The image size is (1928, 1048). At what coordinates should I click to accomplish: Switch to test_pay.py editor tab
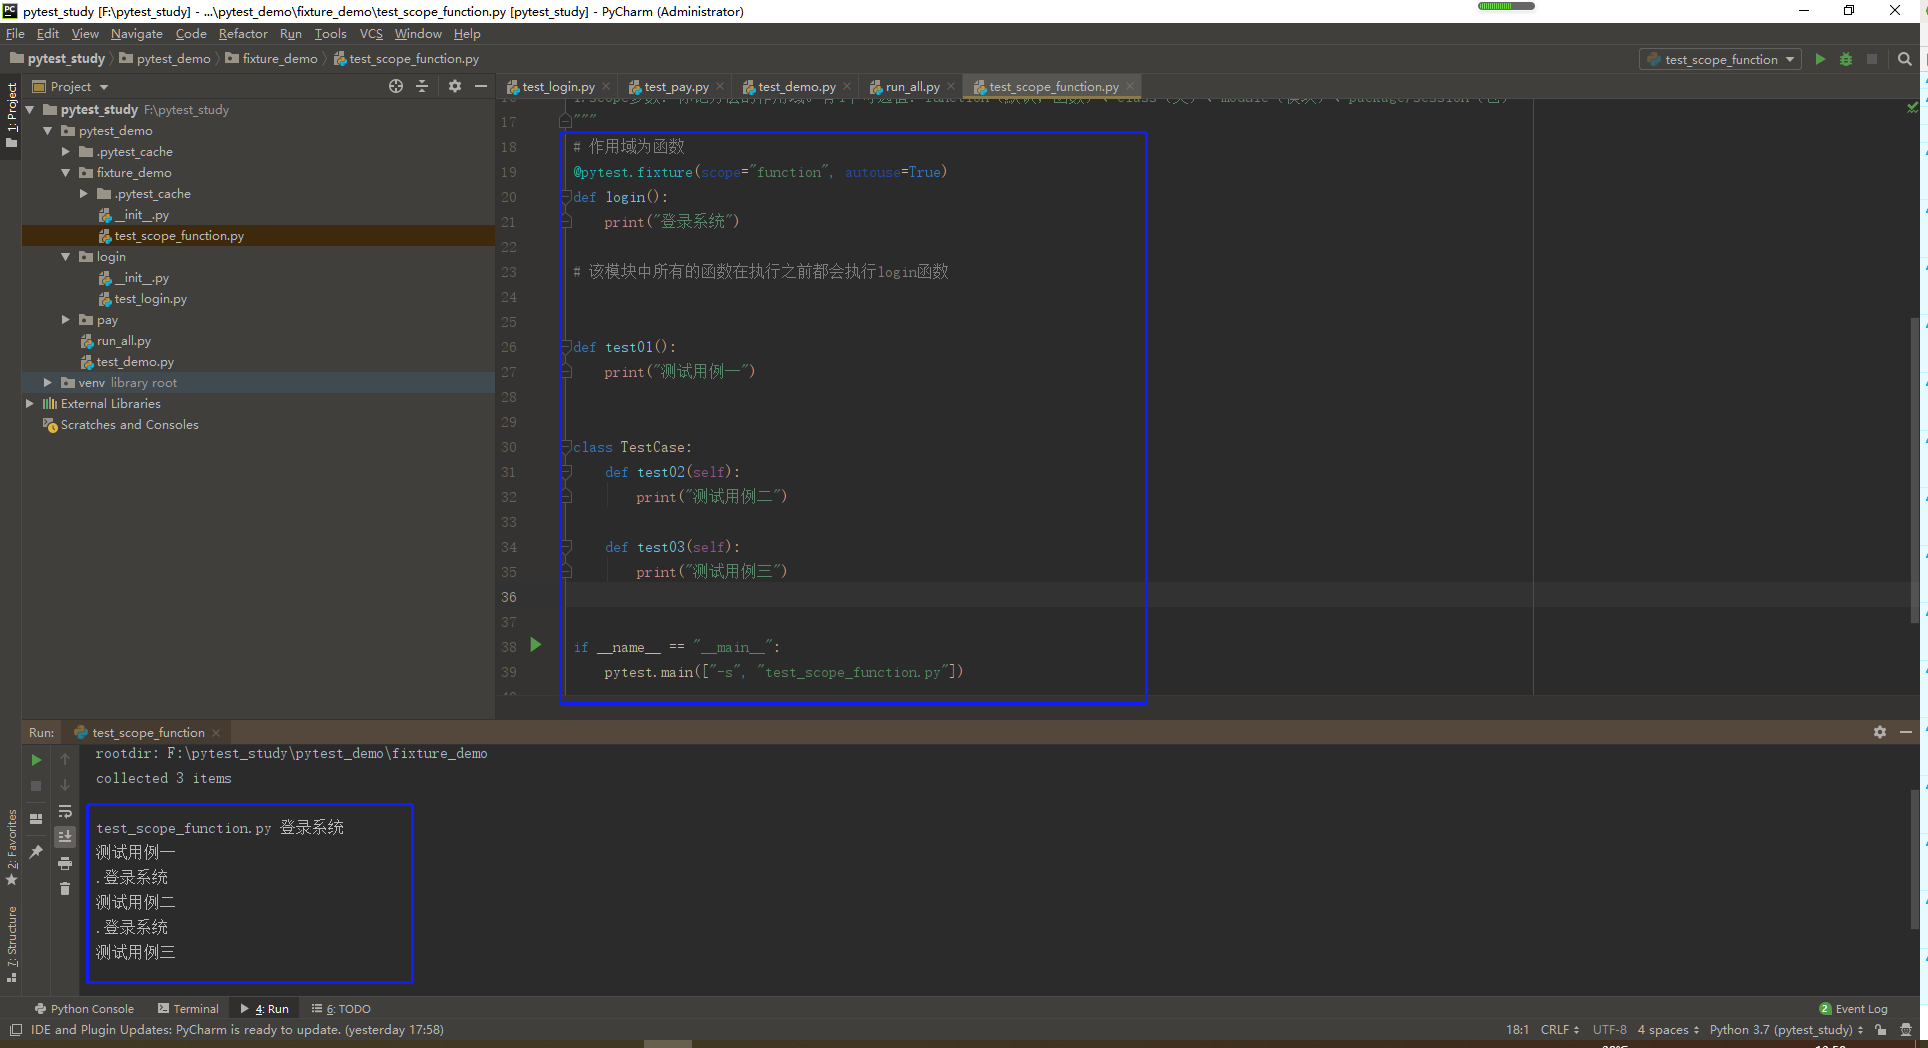[x=676, y=87]
